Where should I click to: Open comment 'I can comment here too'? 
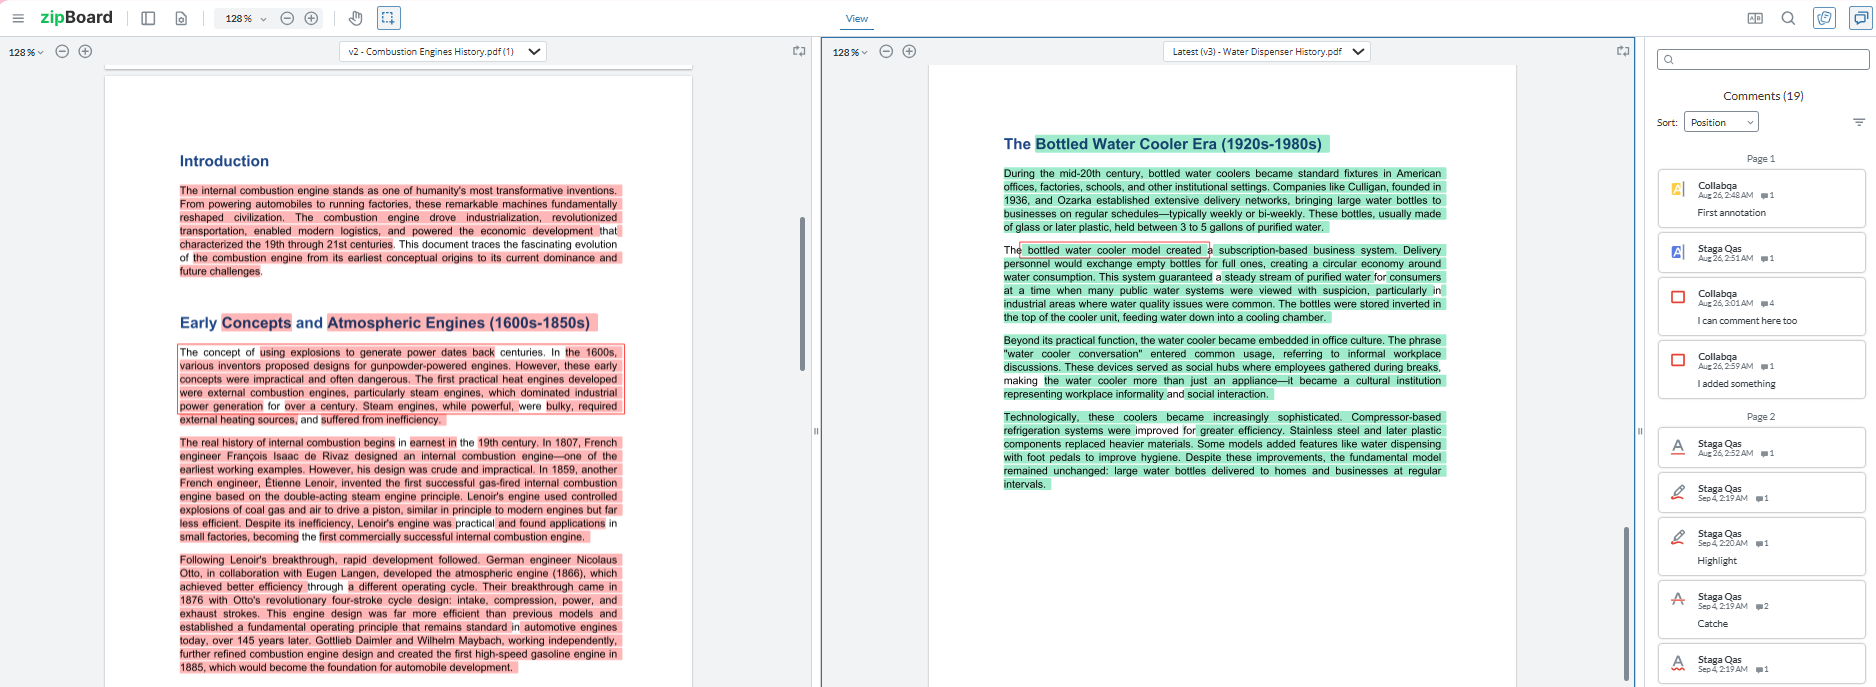point(1762,307)
